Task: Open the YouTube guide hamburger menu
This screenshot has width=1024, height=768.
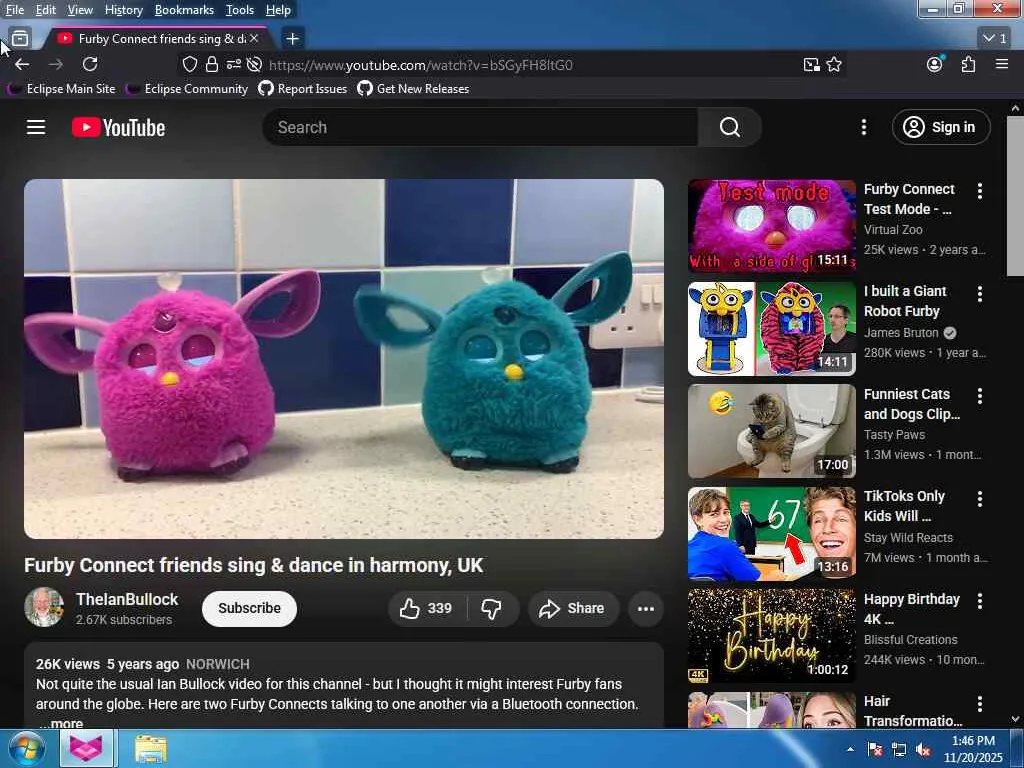Action: click(x=36, y=127)
